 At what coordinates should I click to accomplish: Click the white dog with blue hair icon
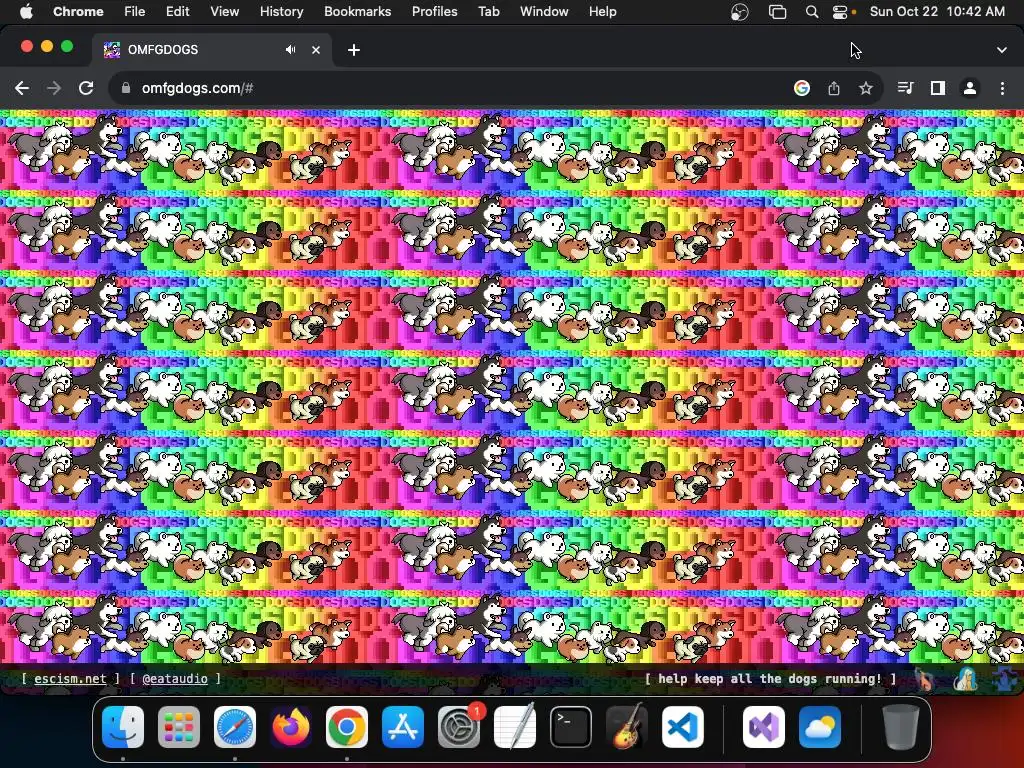(965, 679)
